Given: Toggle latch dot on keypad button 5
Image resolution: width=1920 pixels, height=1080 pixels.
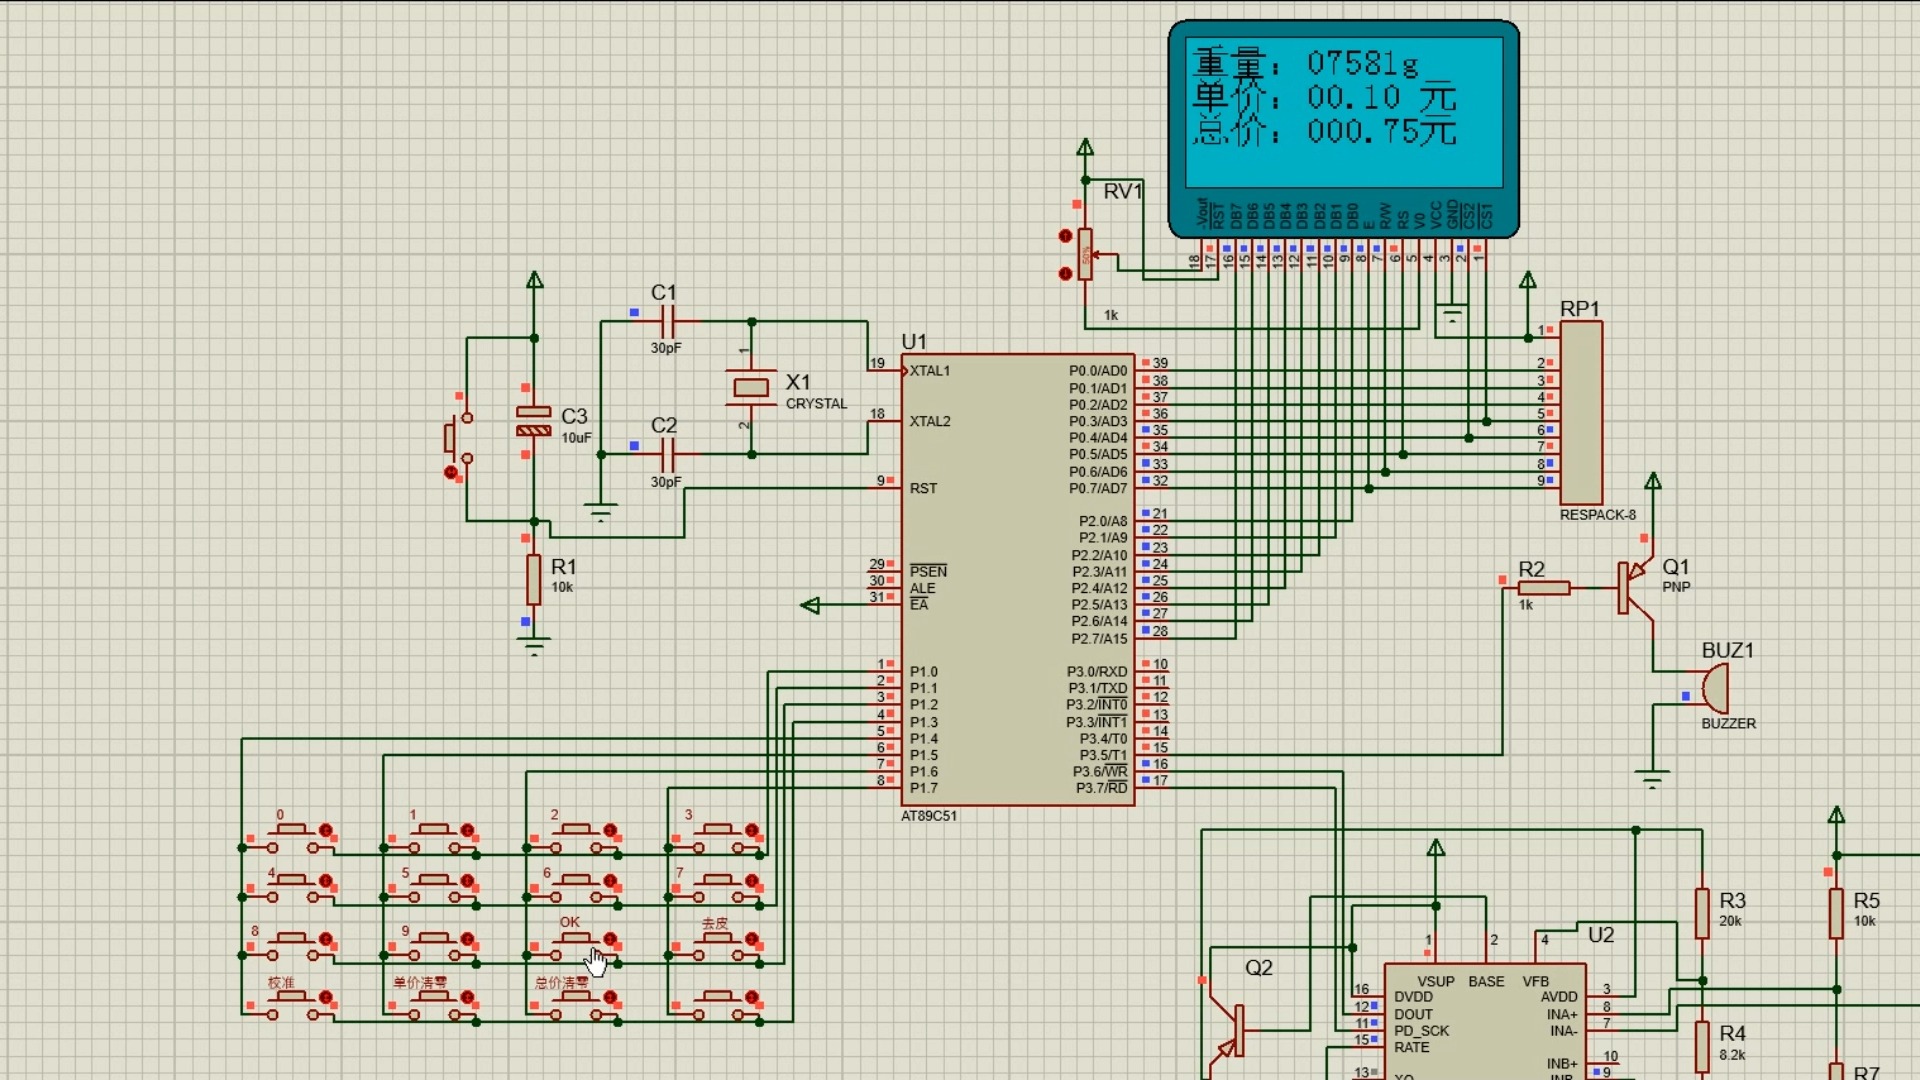Looking at the screenshot, I should click(x=467, y=882).
